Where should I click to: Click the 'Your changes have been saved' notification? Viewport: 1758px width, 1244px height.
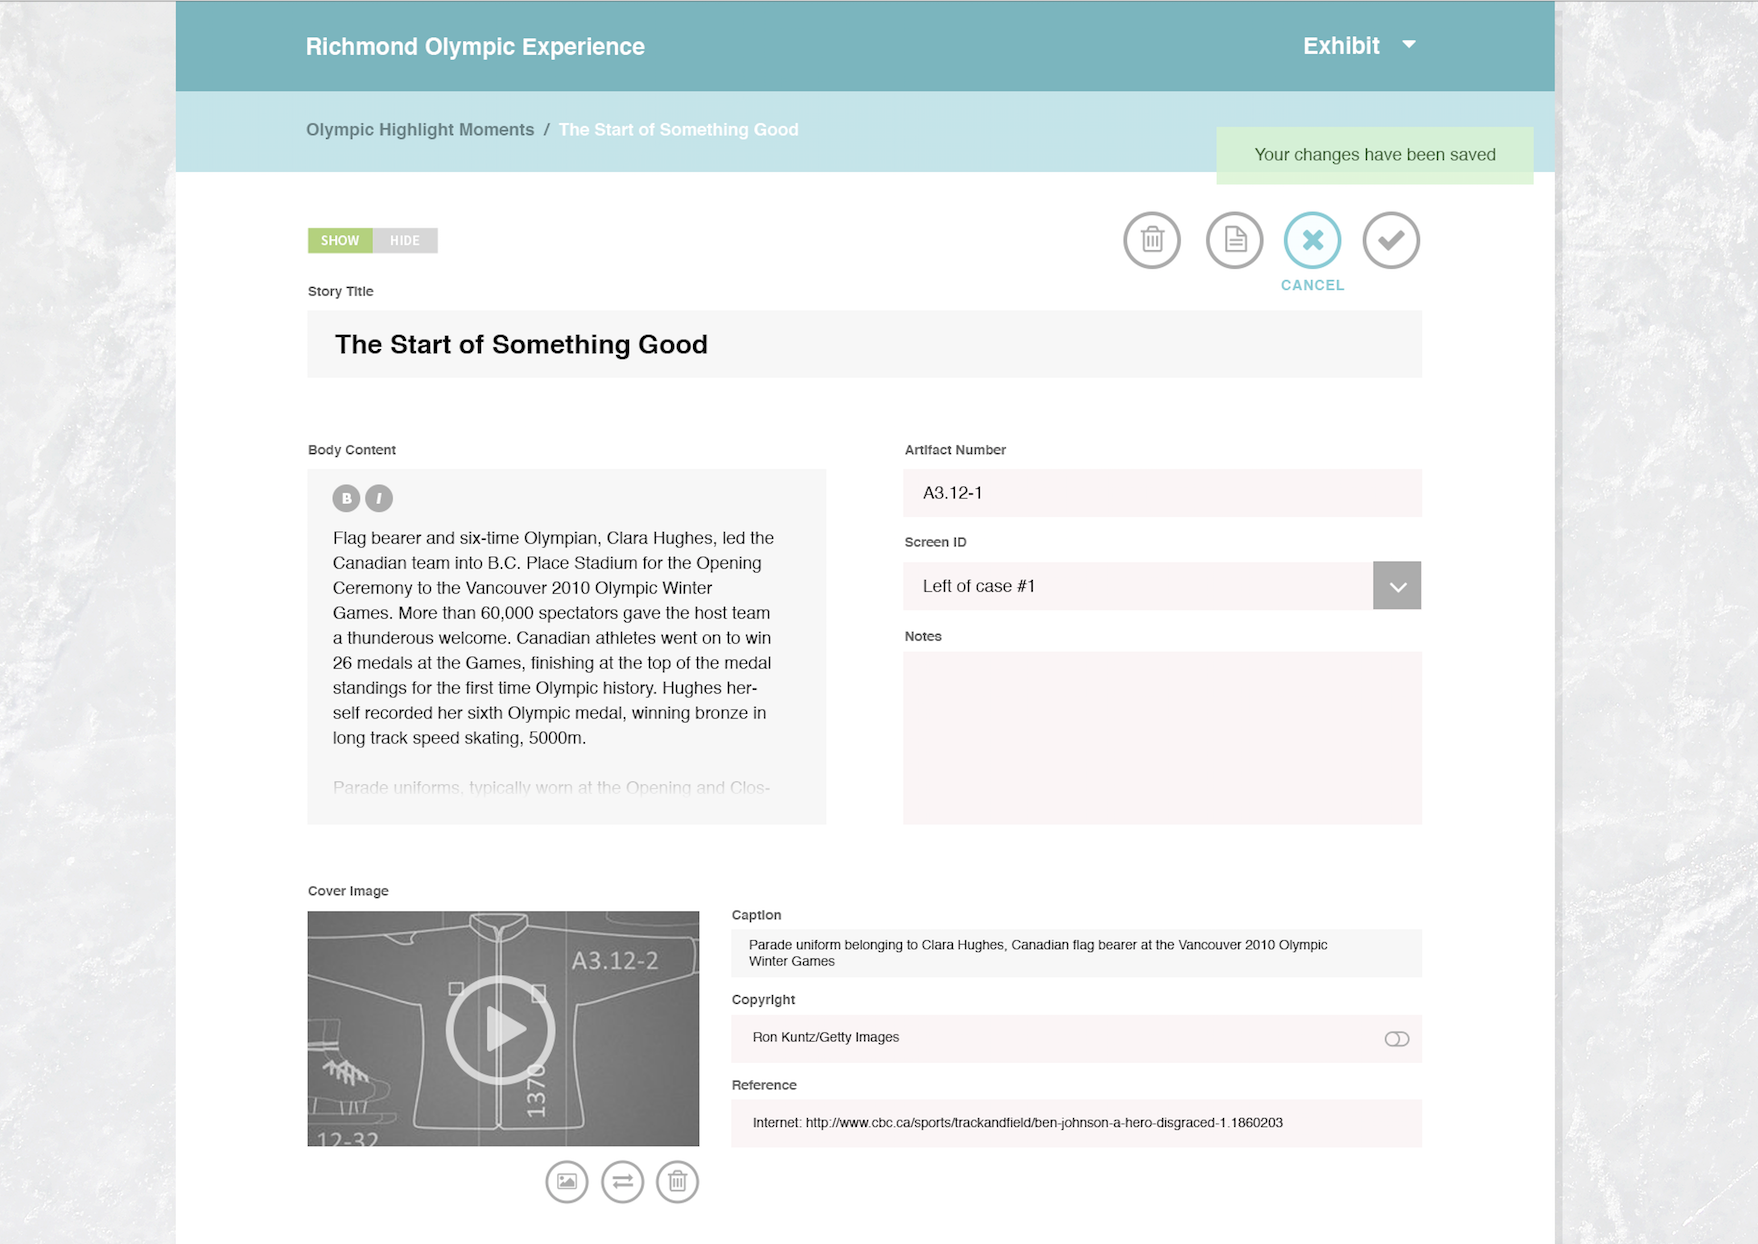tap(1375, 155)
